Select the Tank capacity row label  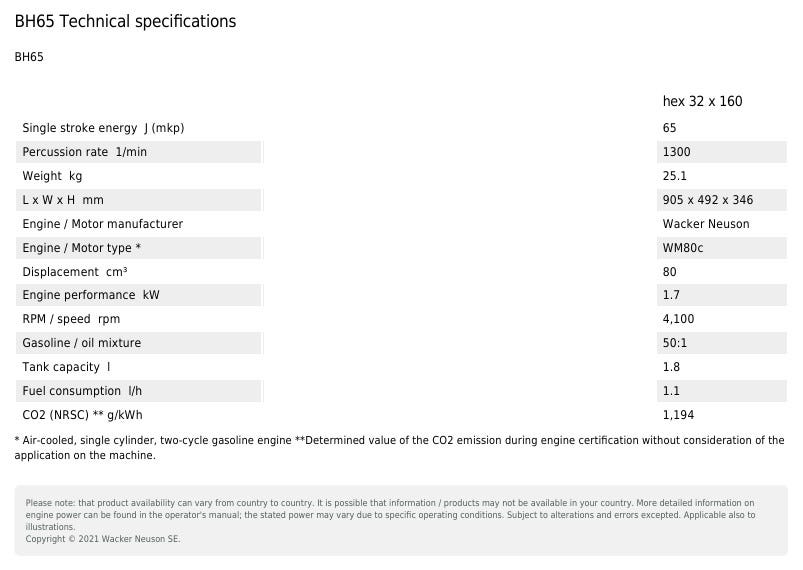(x=66, y=367)
